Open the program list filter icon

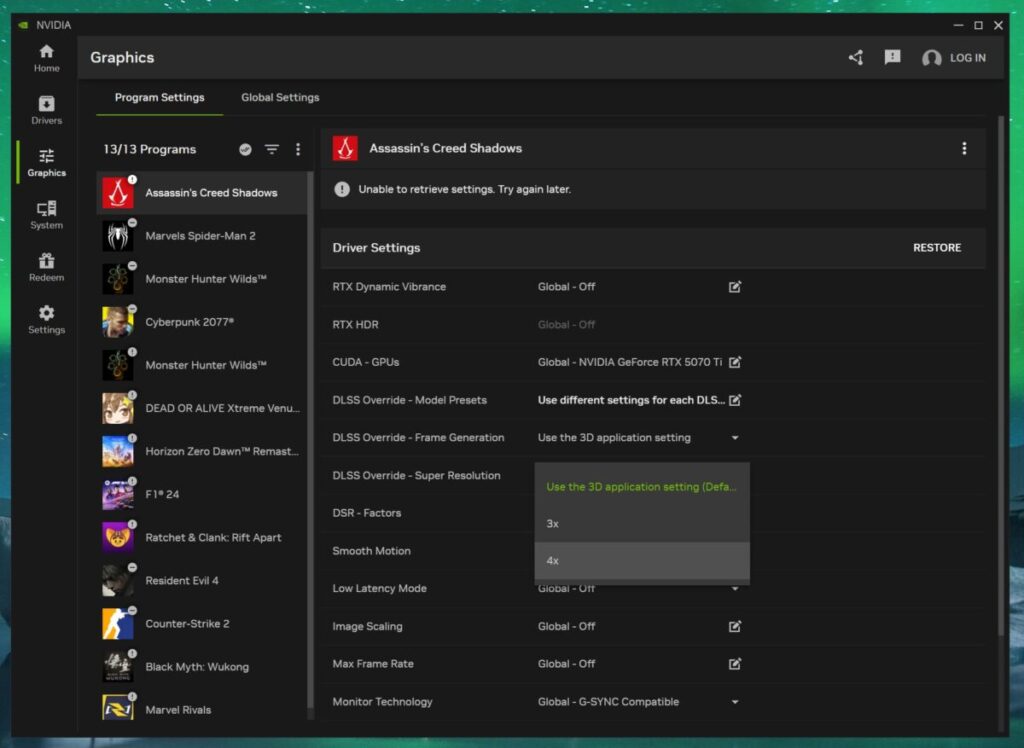coord(272,150)
